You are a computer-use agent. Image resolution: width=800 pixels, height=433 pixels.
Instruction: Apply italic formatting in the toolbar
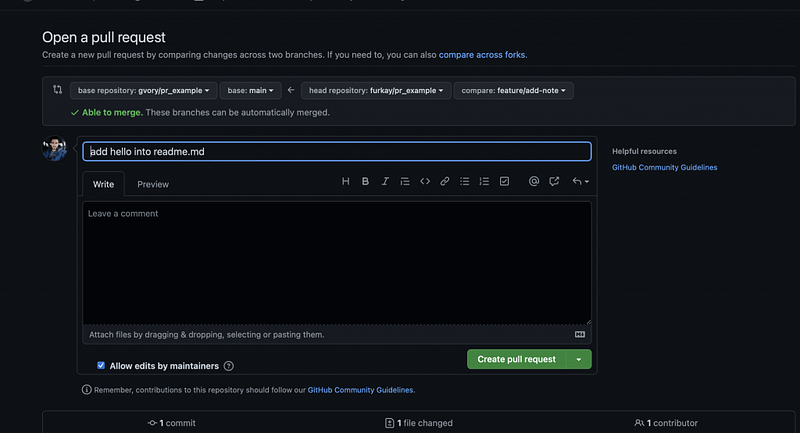click(385, 182)
